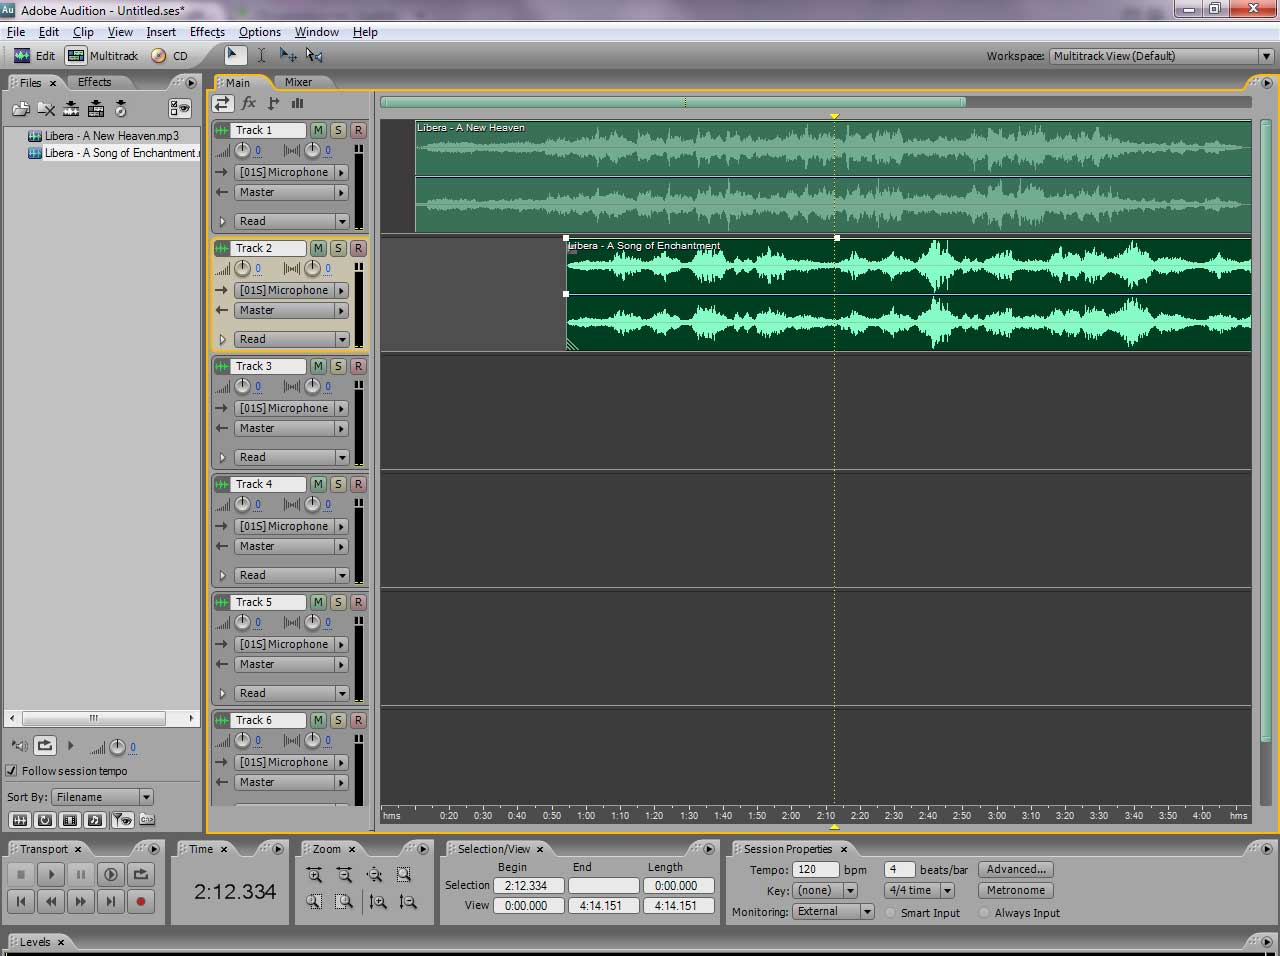The width and height of the screenshot is (1280, 956).
Task: Open the Sort By Filename dropdown
Action: (103, 797)
